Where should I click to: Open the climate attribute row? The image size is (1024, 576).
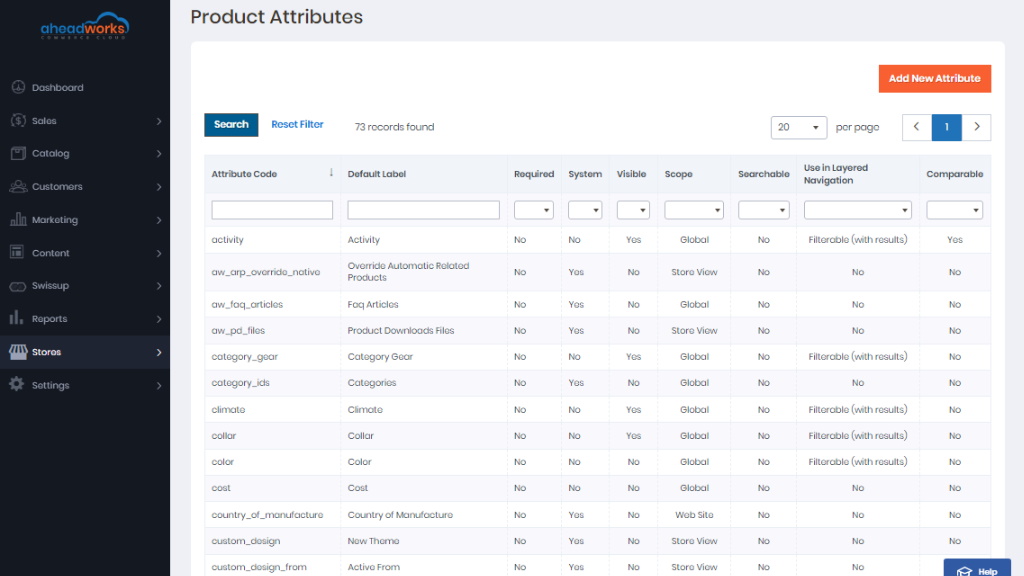[598, 409]
